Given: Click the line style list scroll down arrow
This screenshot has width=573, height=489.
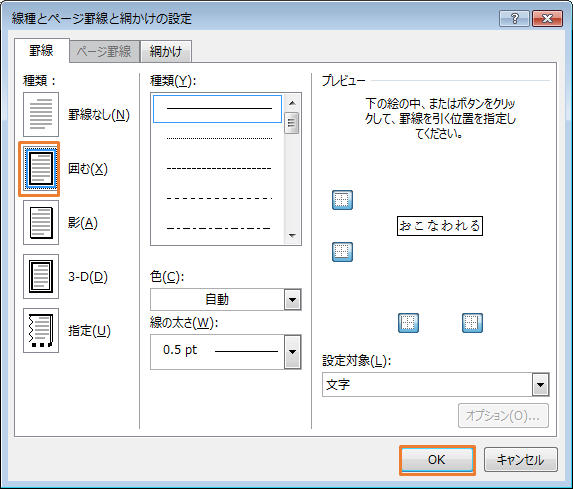Looking at the screenshot, I should 292,236.
